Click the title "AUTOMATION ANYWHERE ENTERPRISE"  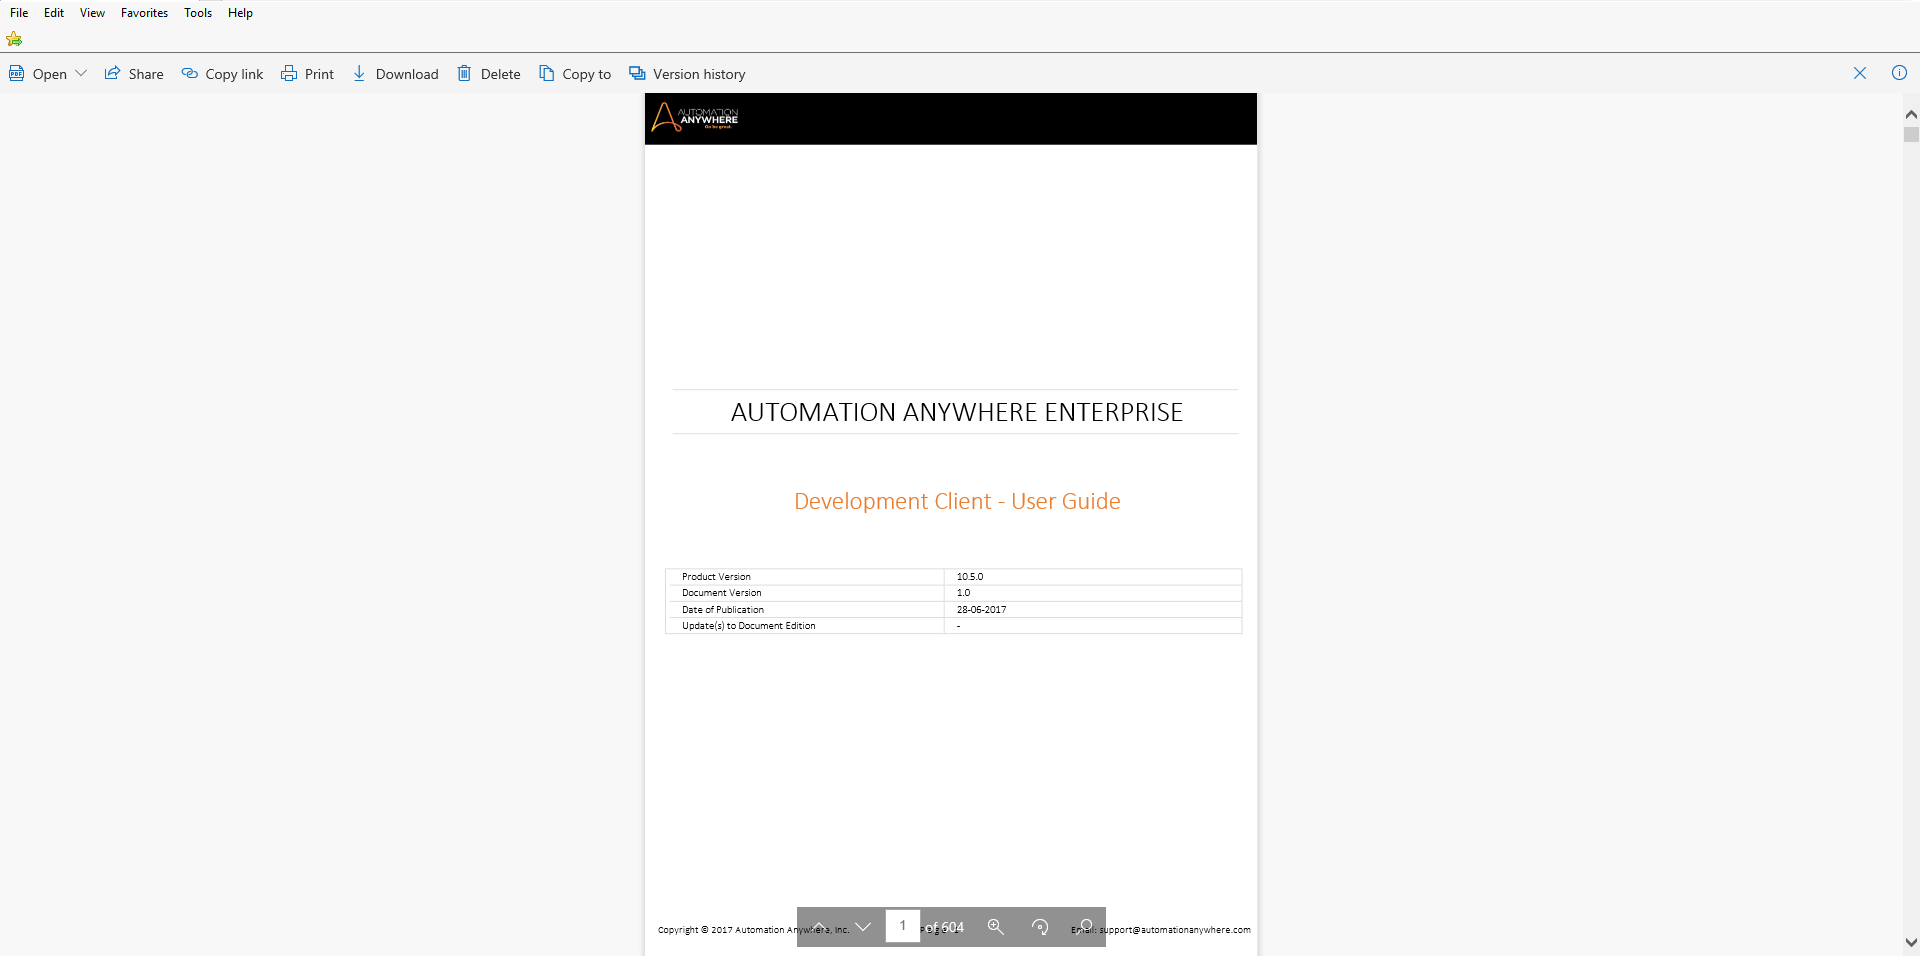(x=957, y=412)
